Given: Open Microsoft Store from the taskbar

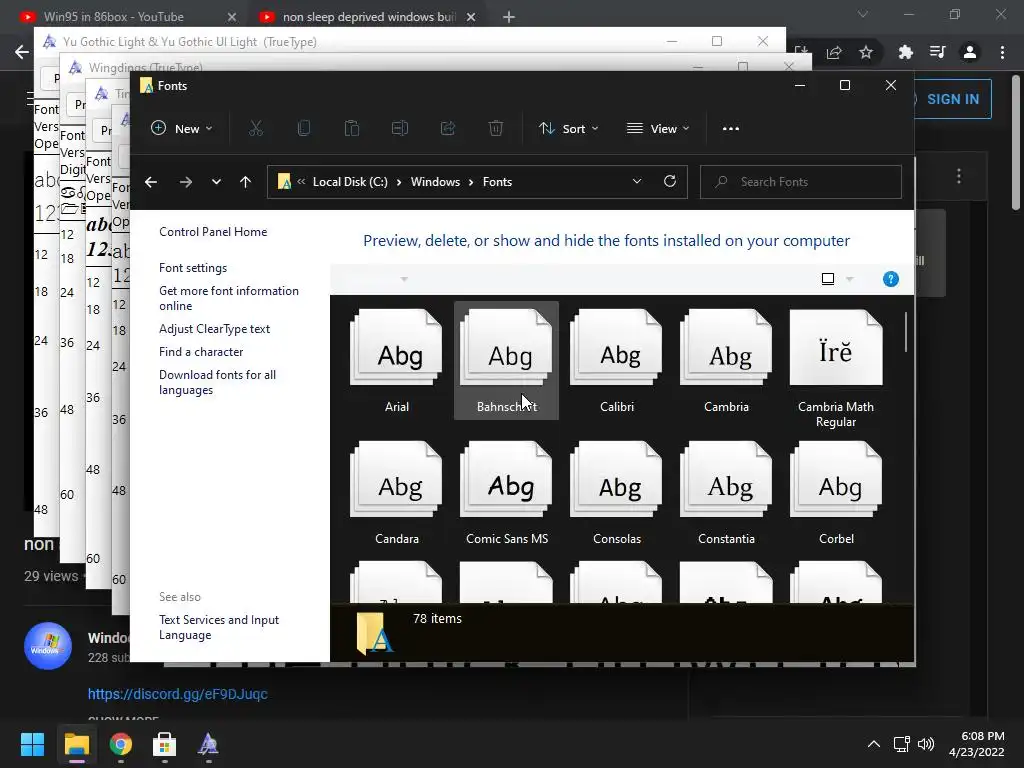Looking at the screenshot, I should (165, 744).
